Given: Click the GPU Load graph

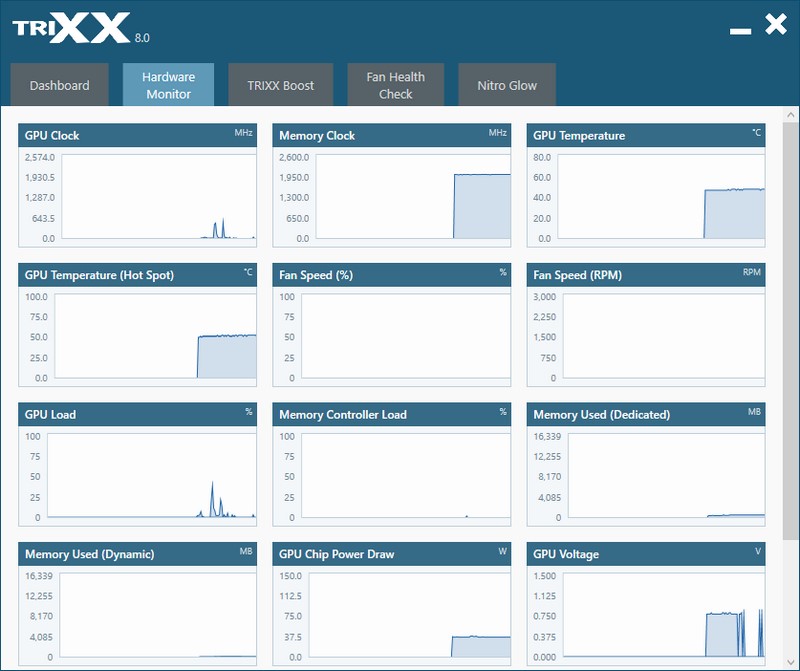Looking at the screenshot, I should 152,476.
